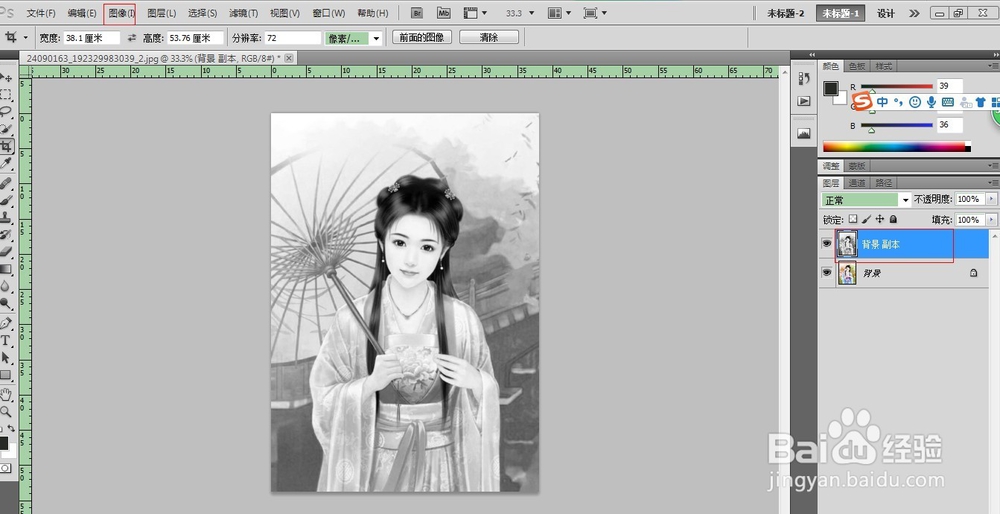Select the Rectangle shape tool
Image resolution: width=1000 pixels, height=514 pixels.
[x=6, y=375]
